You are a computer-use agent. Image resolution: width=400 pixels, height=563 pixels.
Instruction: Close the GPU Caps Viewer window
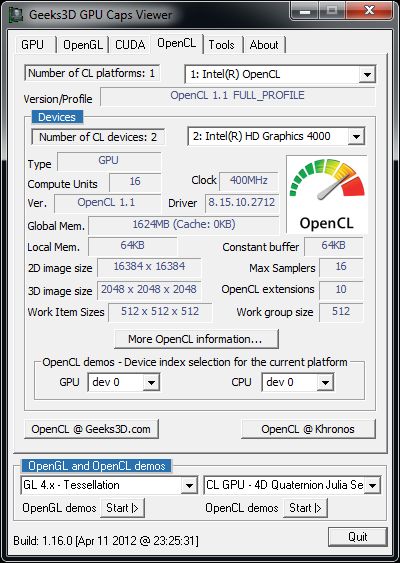370,11
